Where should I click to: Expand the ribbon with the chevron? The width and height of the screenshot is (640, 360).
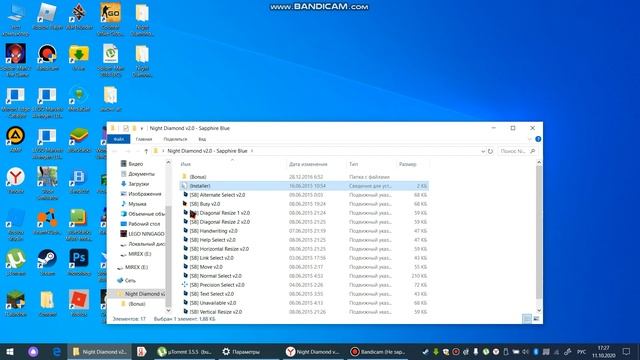click(529, 139)
